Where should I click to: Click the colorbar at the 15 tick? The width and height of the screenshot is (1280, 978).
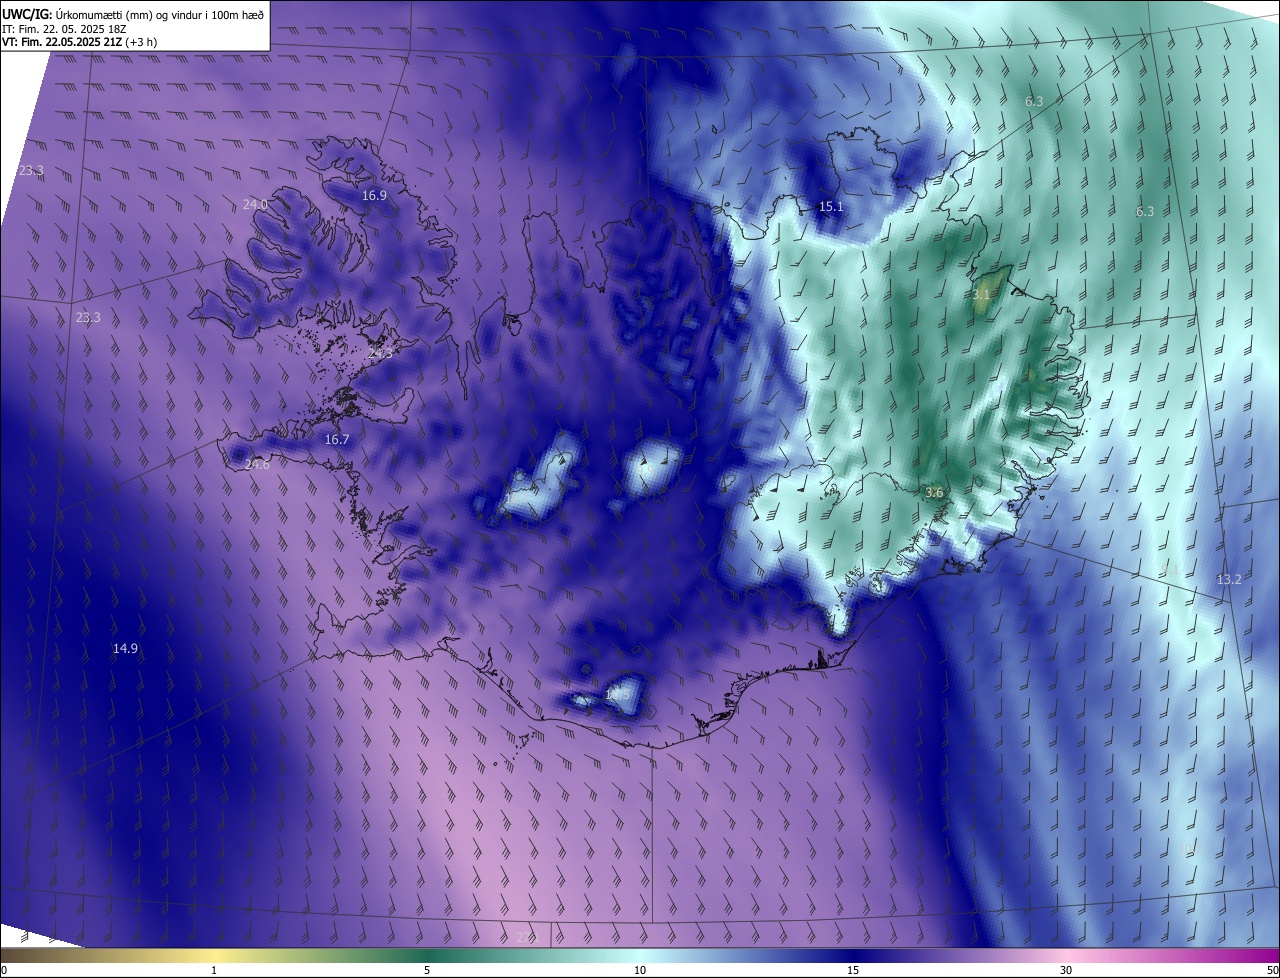click(x=853, y=970)
